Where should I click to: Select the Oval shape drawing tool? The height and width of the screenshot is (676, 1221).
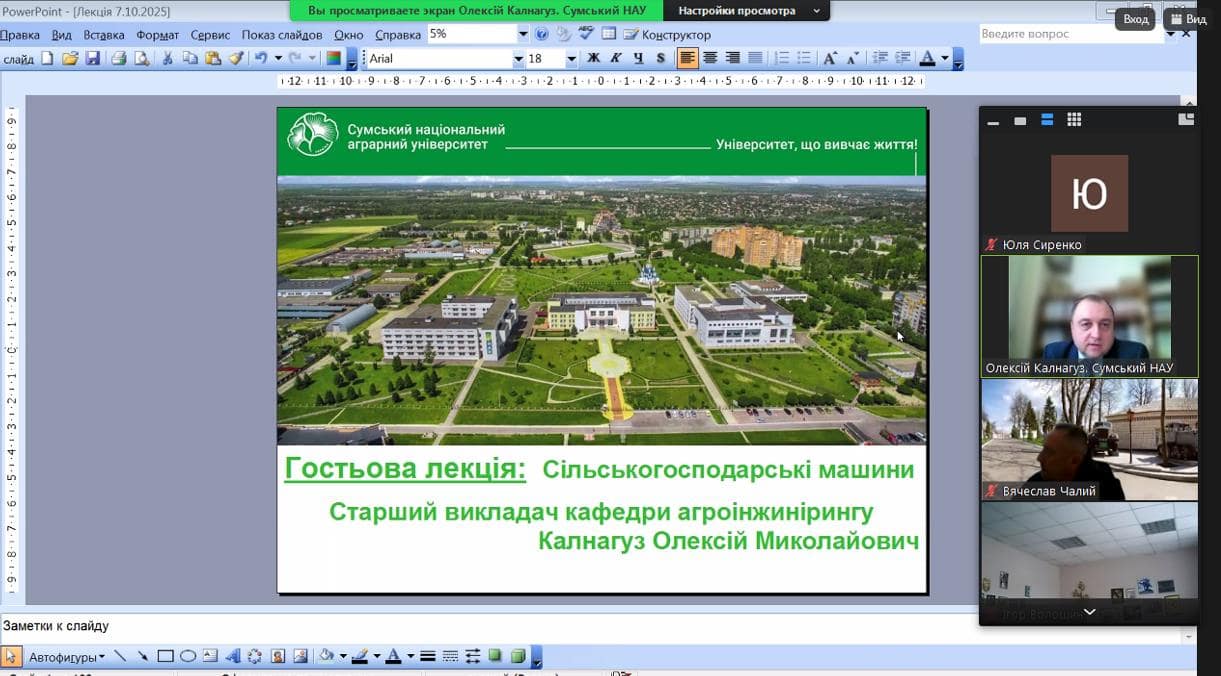[x=187, y=657]
